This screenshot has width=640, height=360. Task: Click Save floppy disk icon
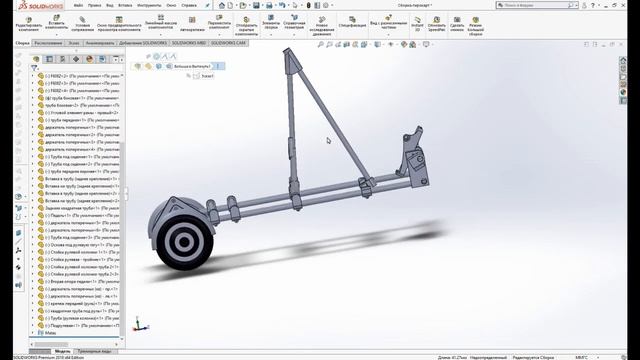[x=256, y=5]
